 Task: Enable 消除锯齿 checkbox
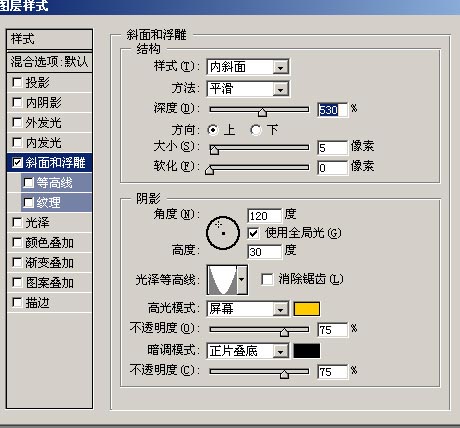[x=267, y=279]
